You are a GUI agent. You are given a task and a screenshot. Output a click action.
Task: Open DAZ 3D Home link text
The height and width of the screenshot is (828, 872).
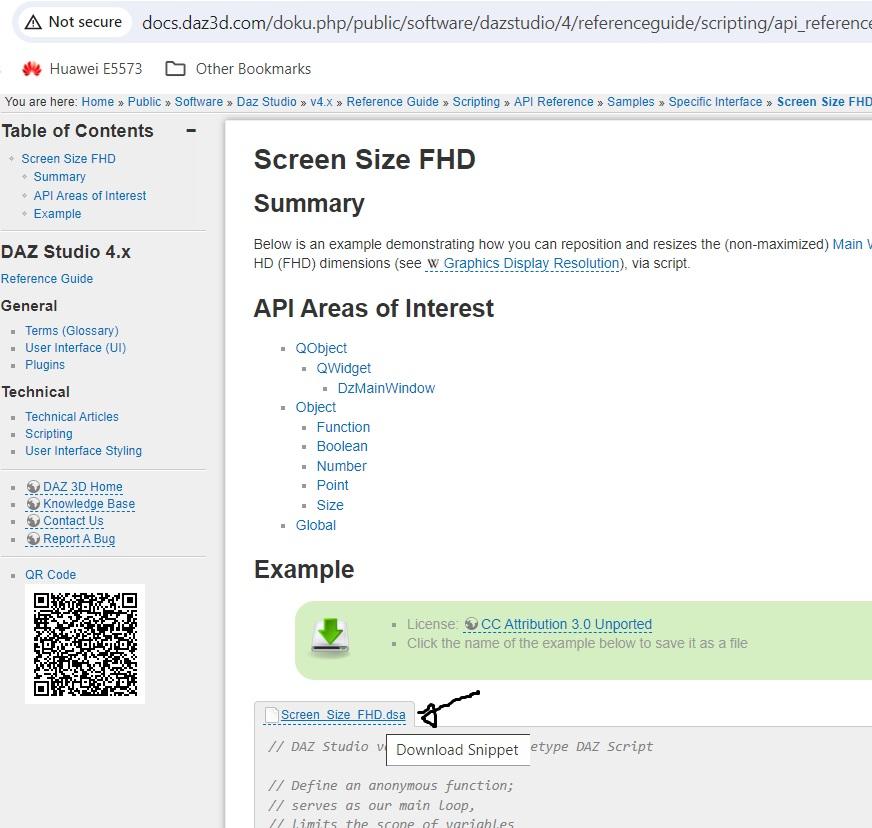(83, 487)
